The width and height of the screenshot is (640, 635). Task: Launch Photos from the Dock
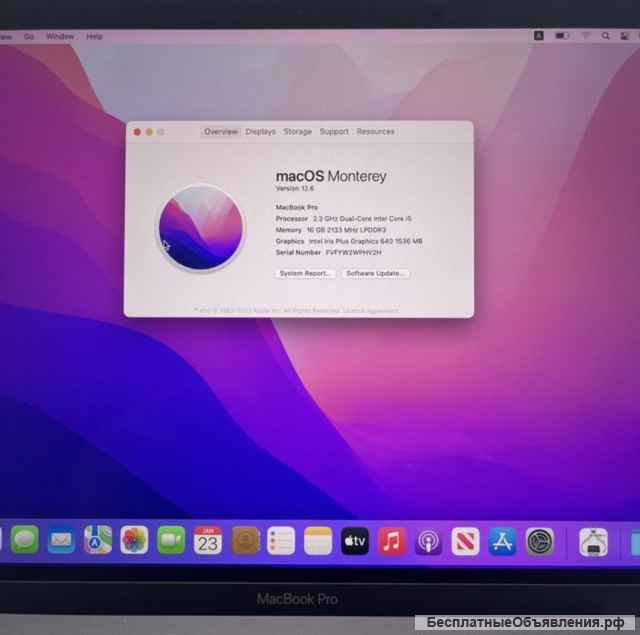134,540
